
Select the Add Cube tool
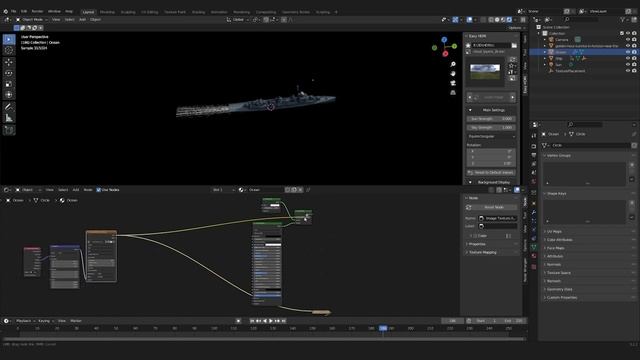pos(9,130)
